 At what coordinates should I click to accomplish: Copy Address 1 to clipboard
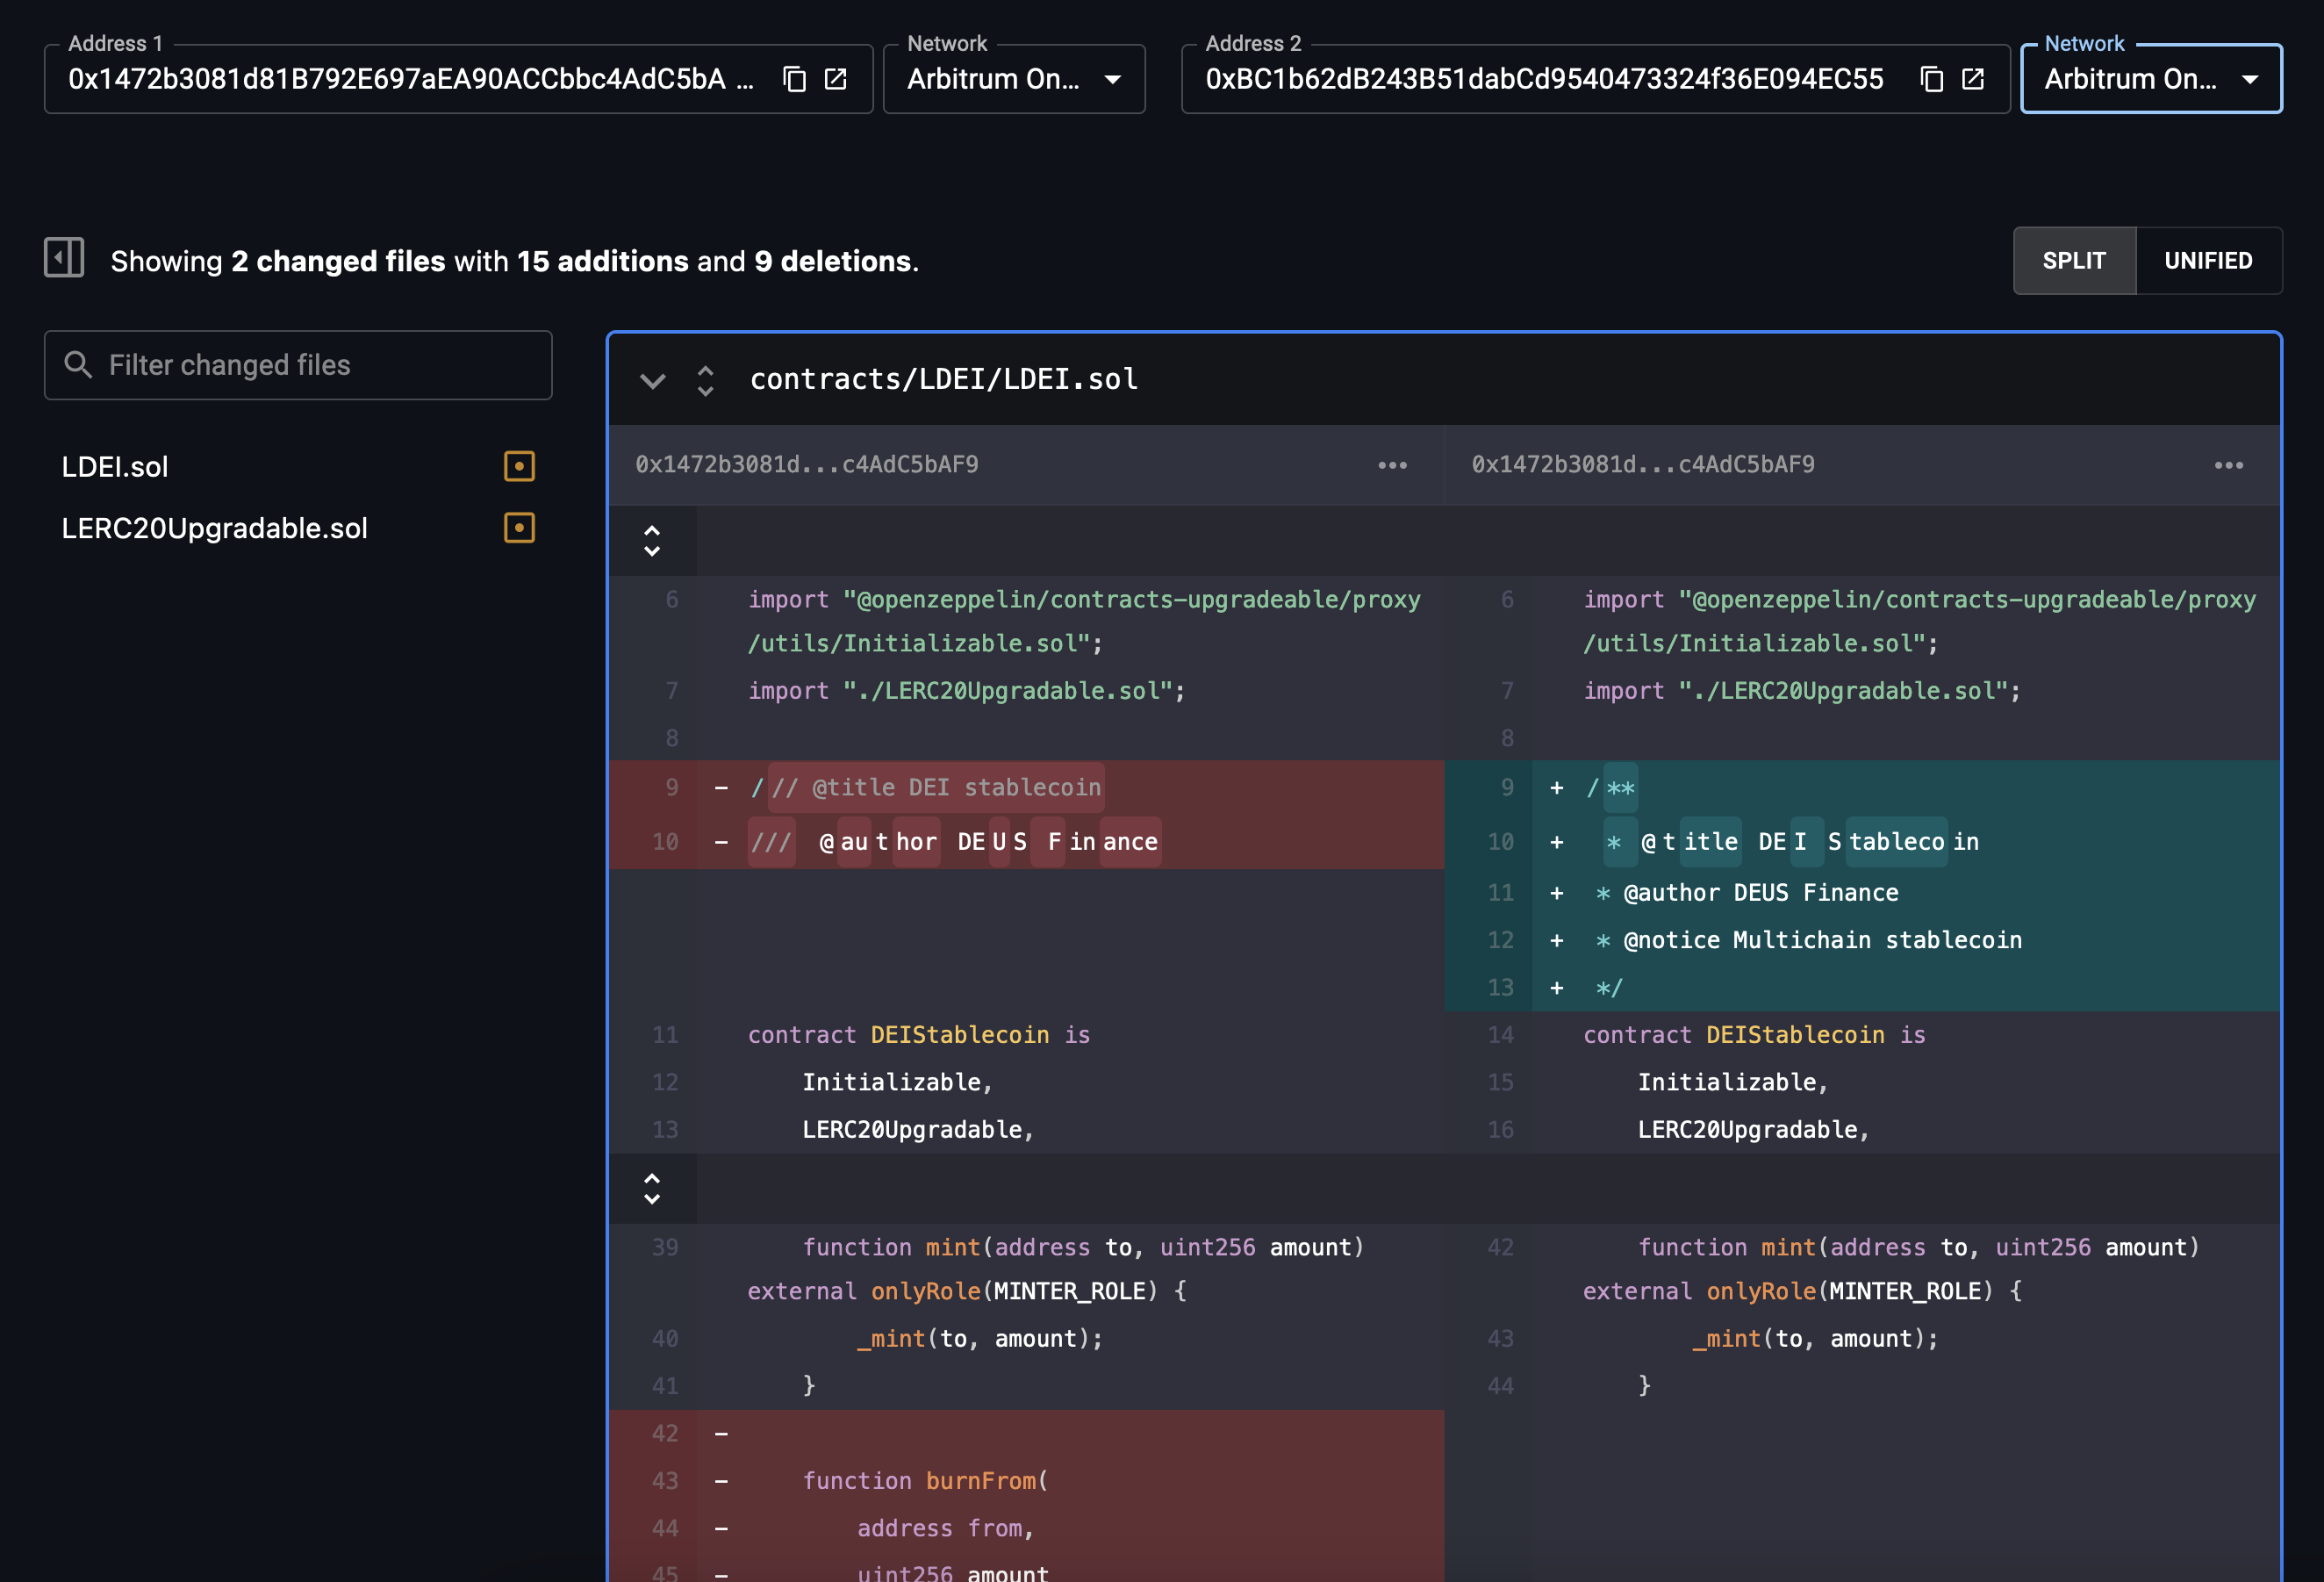coord(795,78)
